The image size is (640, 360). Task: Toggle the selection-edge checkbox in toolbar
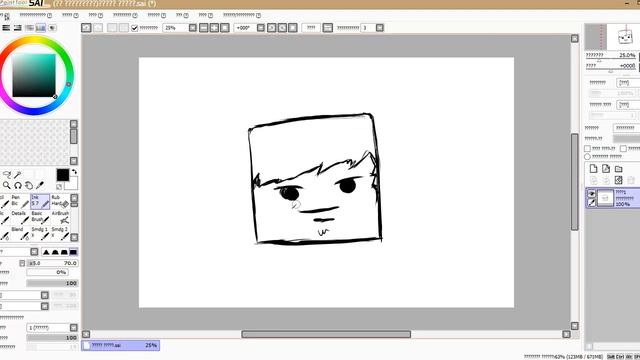[x=134, y=28]
